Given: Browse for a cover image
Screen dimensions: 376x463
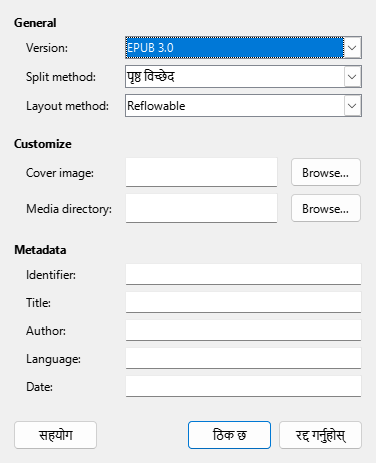Looking at the screenshot, I should (326, 172).
